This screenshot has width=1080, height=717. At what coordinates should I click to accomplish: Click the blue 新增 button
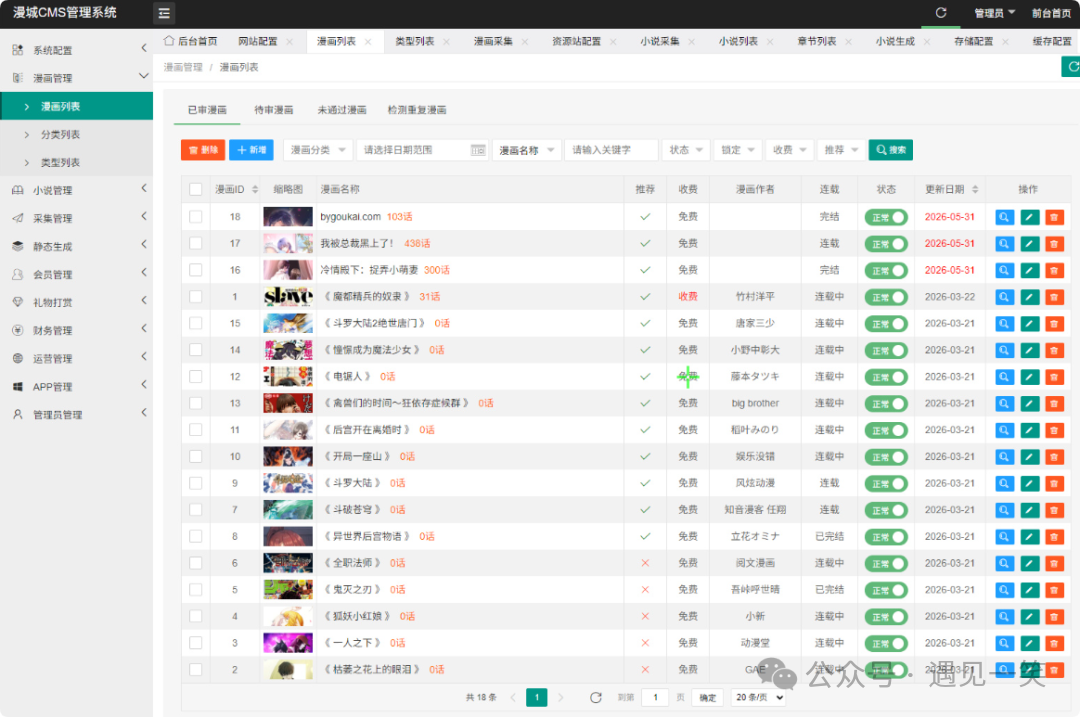(251, 150)
